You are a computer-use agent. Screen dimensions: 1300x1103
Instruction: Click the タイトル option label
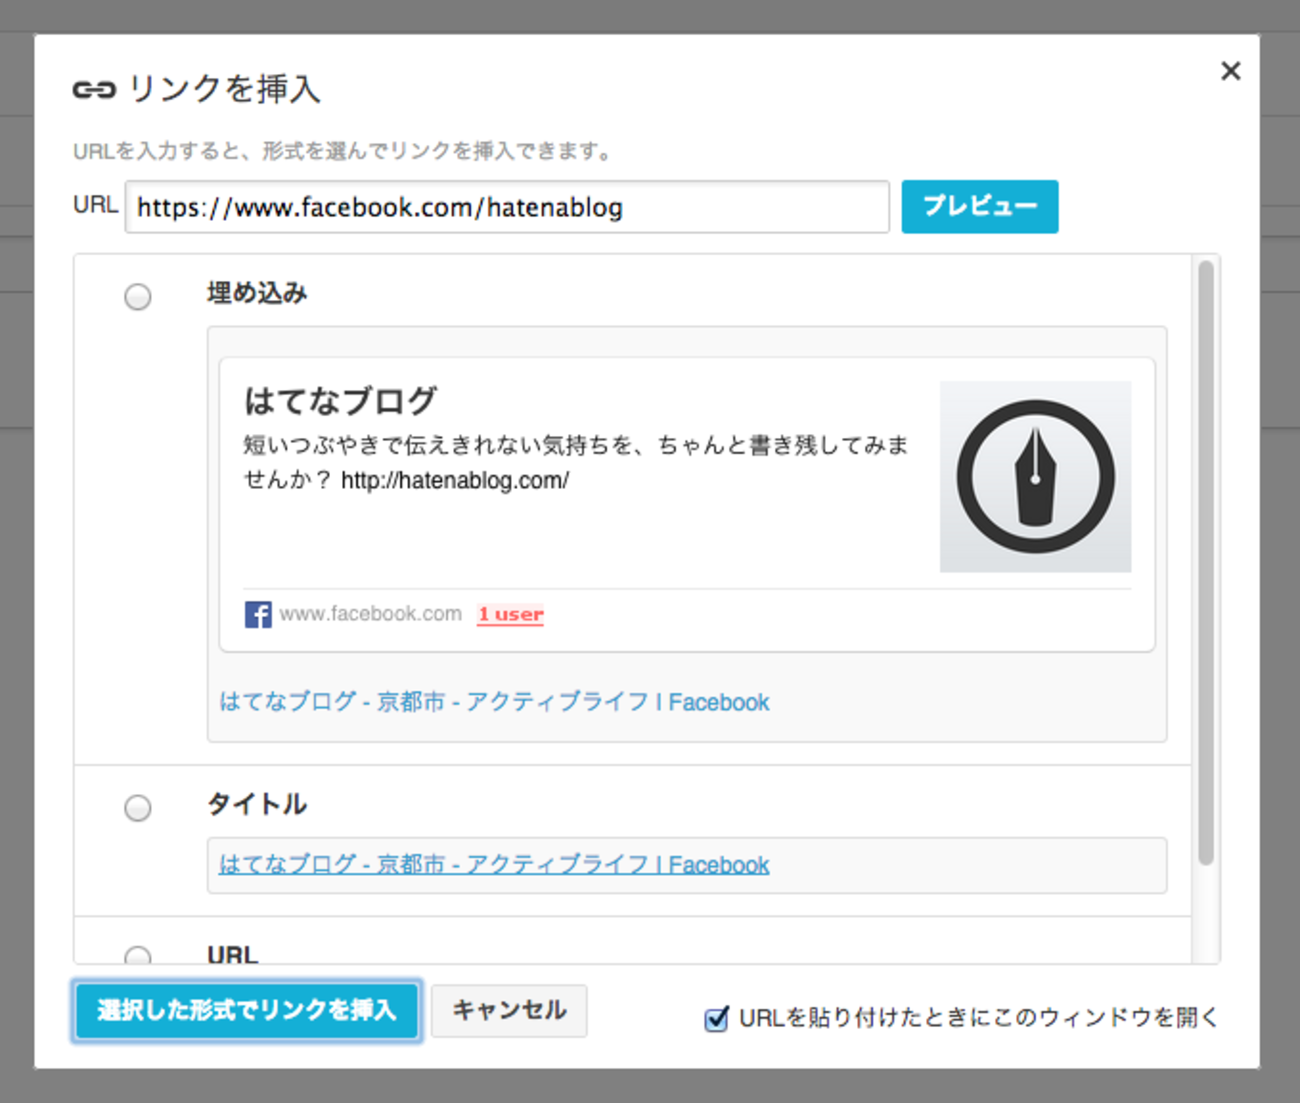point(257,804)
